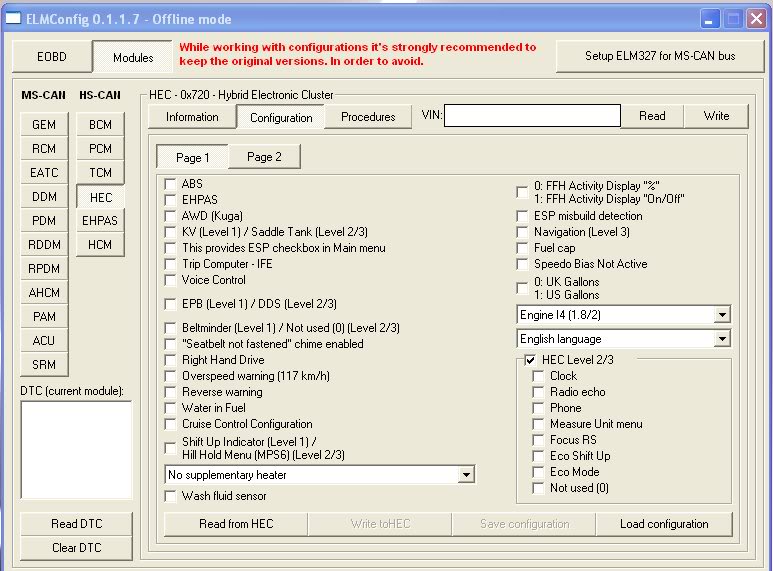This screenshot has width=773, height=571.
Task: Tick the Eco Mode checkbox
Action: coord(539,472)
